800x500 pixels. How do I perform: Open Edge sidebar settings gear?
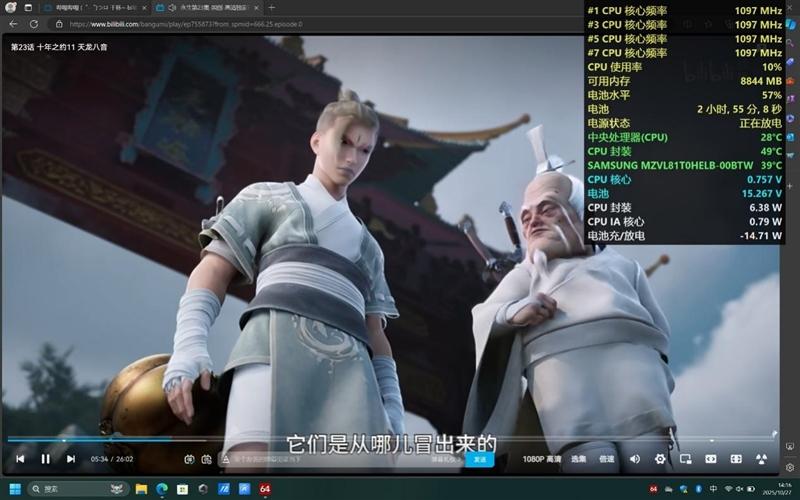pos(790,467)
